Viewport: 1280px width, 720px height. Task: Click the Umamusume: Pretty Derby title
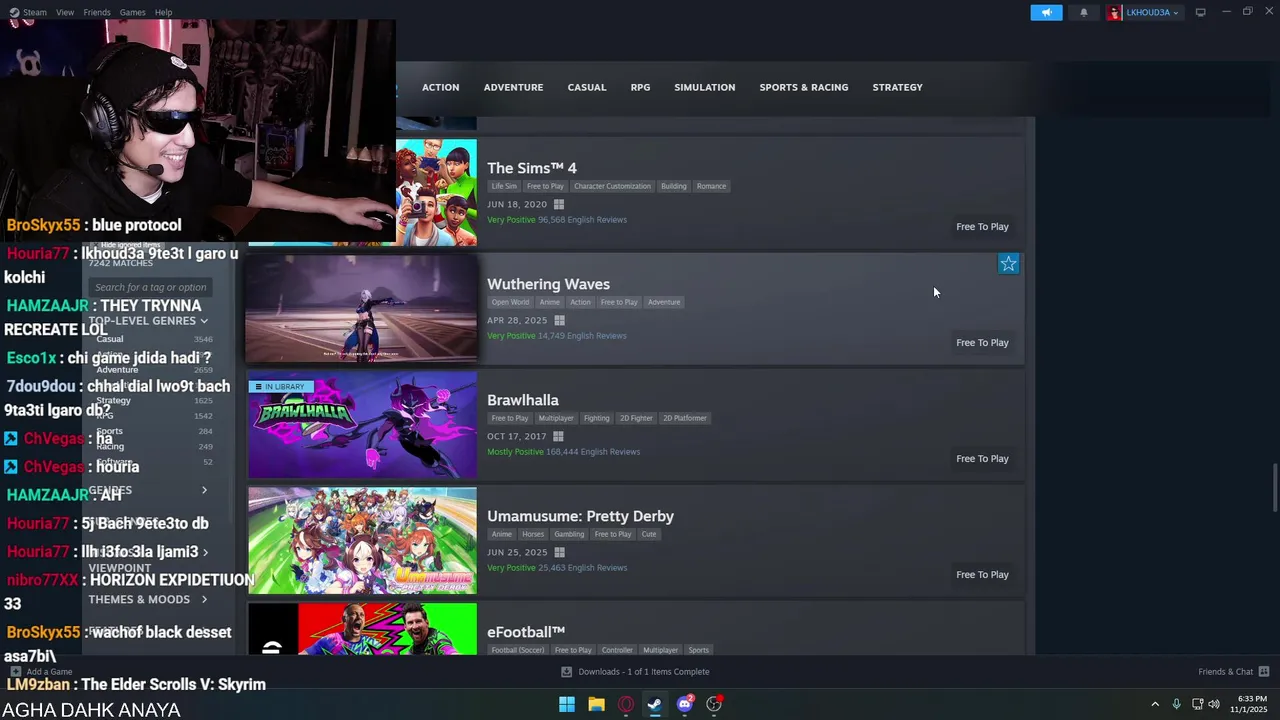point(580,516)
